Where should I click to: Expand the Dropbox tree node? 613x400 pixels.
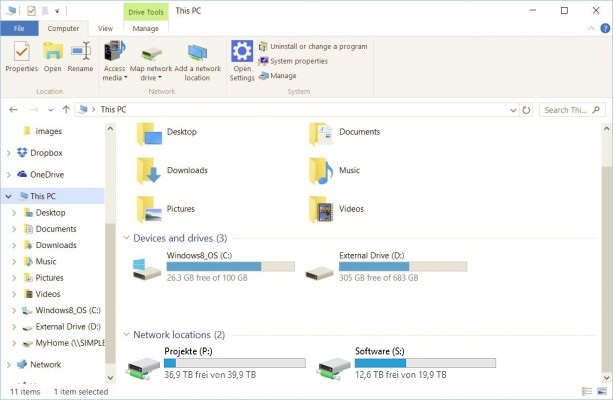pos(9,153)
